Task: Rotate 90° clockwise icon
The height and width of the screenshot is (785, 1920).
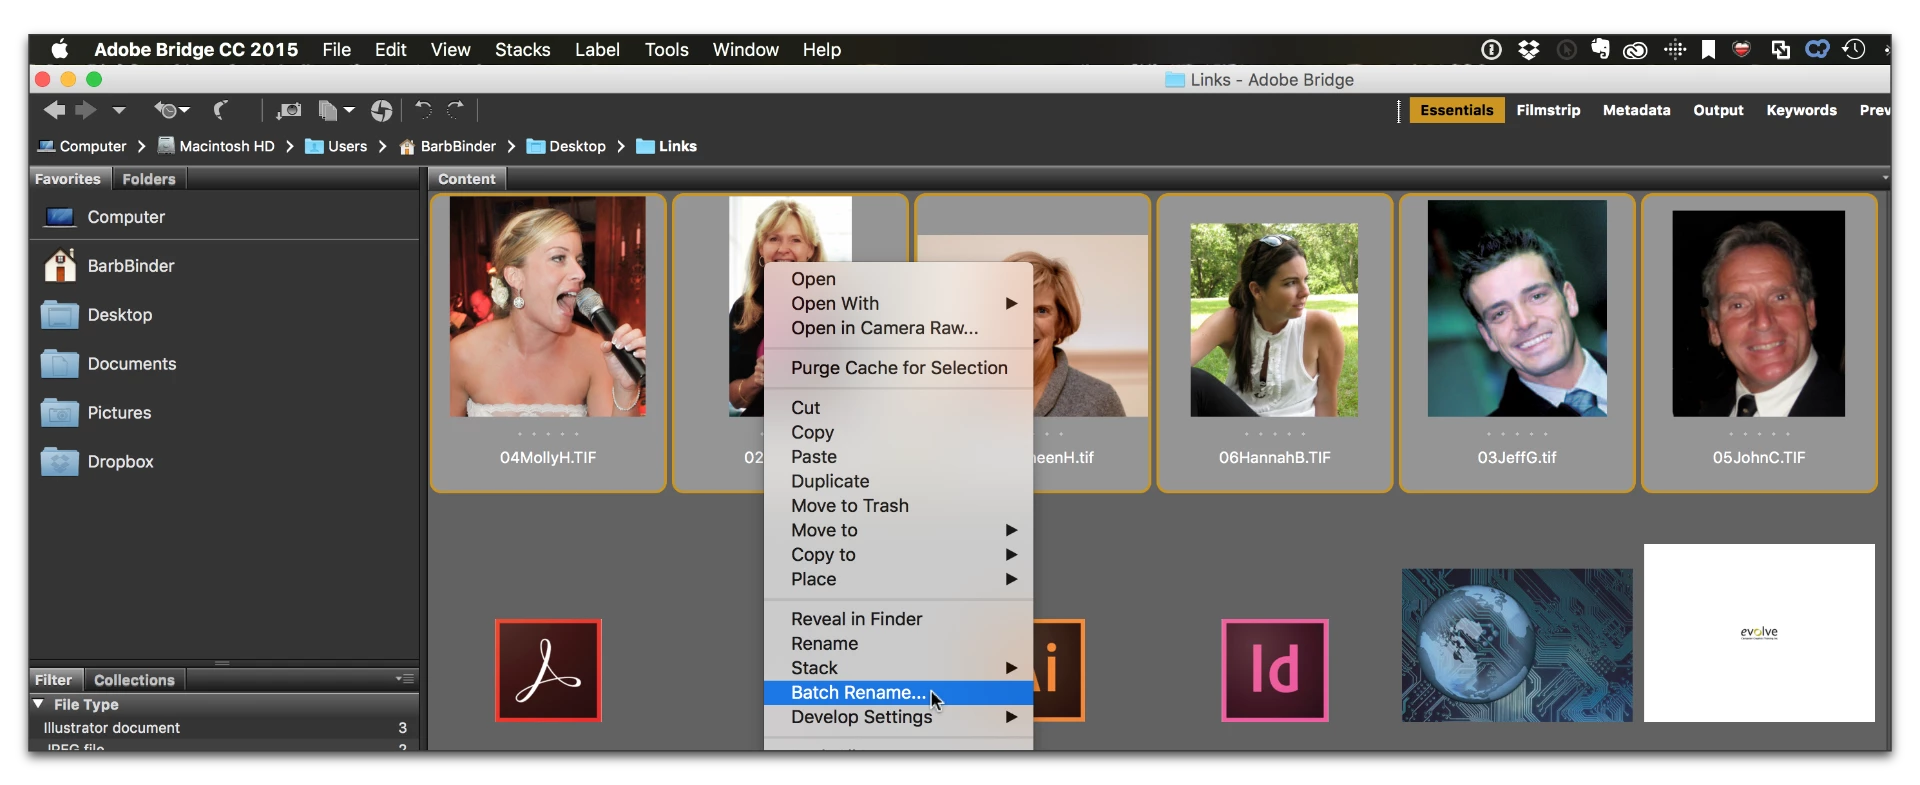Action: tap(456, 109)
